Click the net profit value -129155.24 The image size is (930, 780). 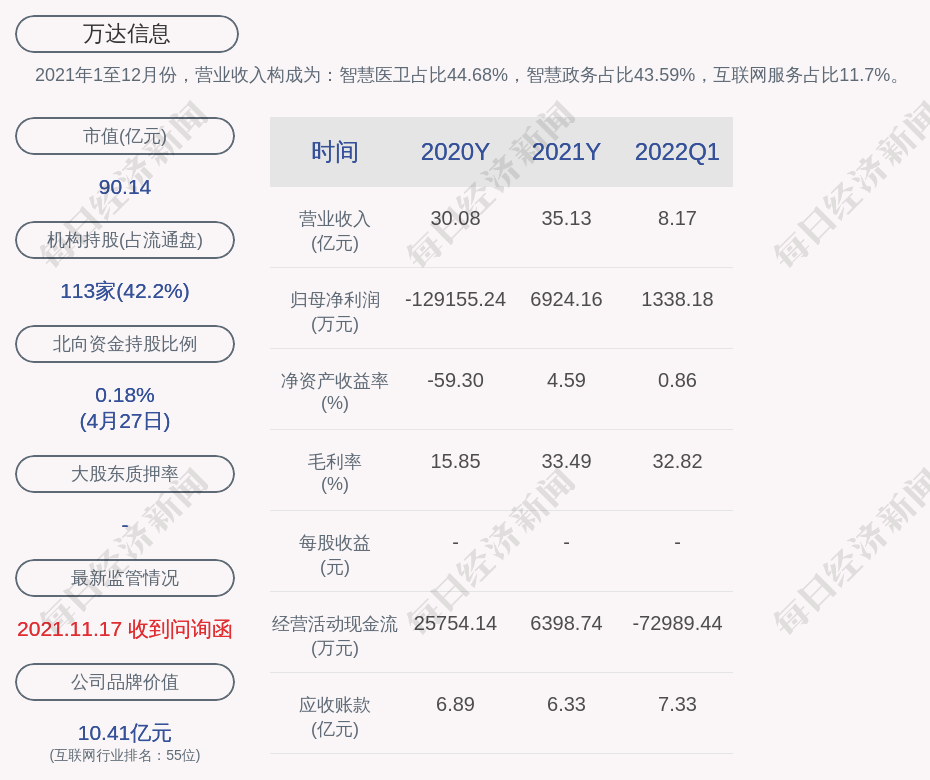pyautogui.click(x=455, y=300)
